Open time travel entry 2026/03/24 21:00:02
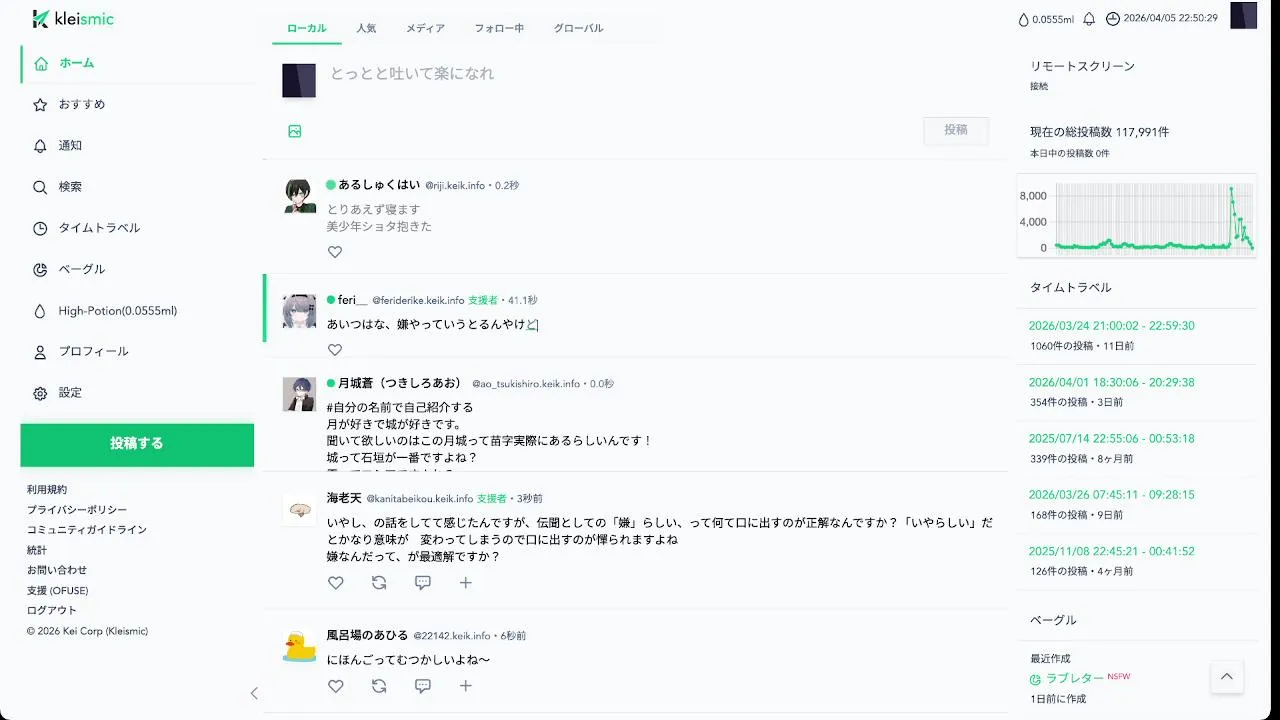This screenshot has height=720, width=1280. [x=1111, y=326]
